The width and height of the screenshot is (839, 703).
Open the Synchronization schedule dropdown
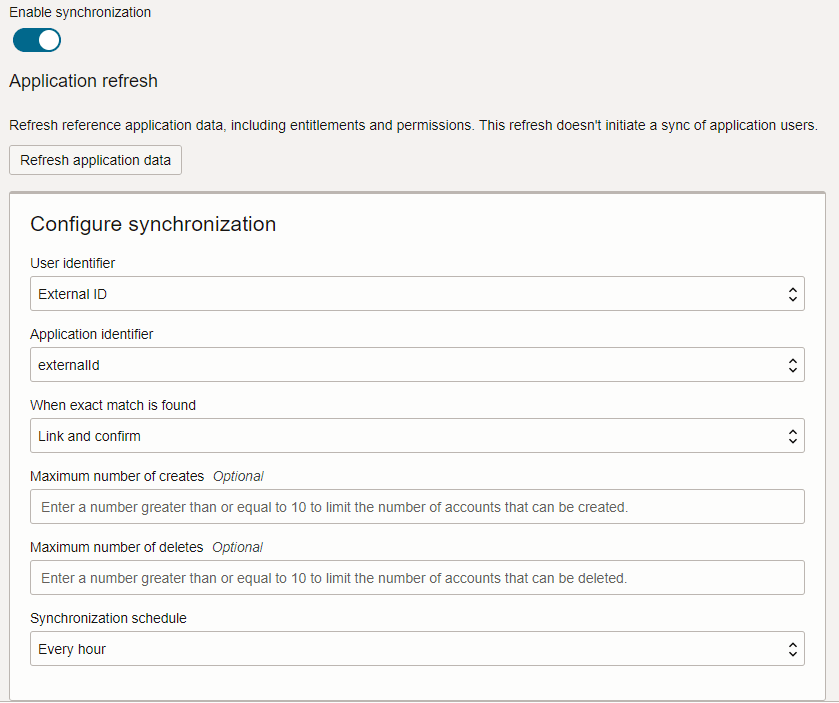[x=417, y=648]
